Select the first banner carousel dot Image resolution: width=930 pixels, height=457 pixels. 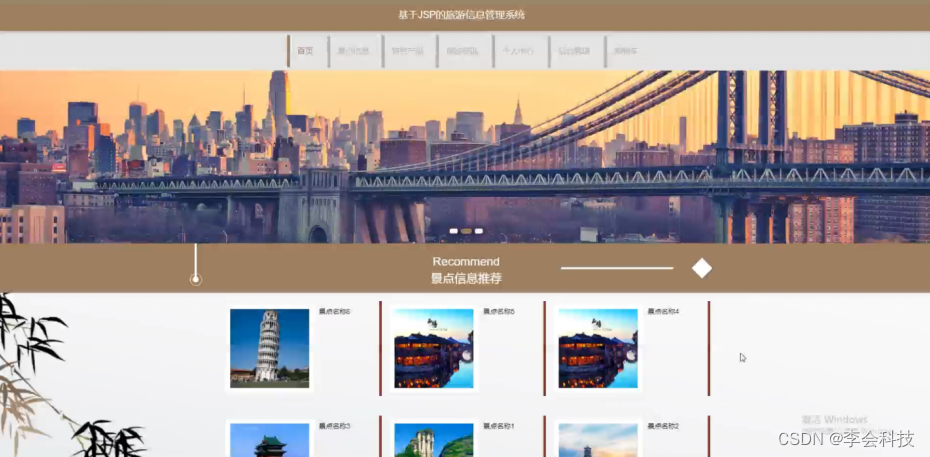454,231
